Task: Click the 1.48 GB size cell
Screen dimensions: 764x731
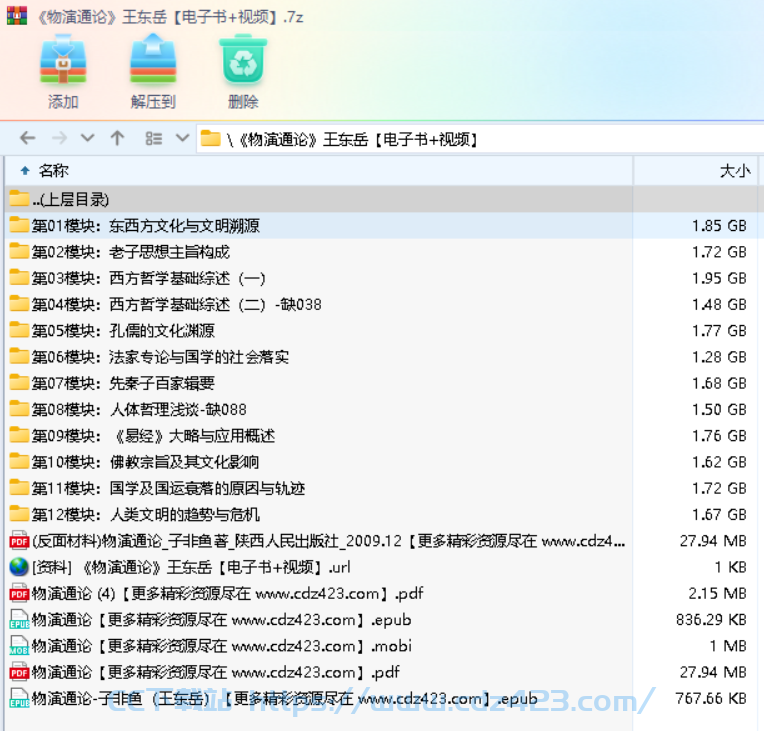Action: pos(719,305)
